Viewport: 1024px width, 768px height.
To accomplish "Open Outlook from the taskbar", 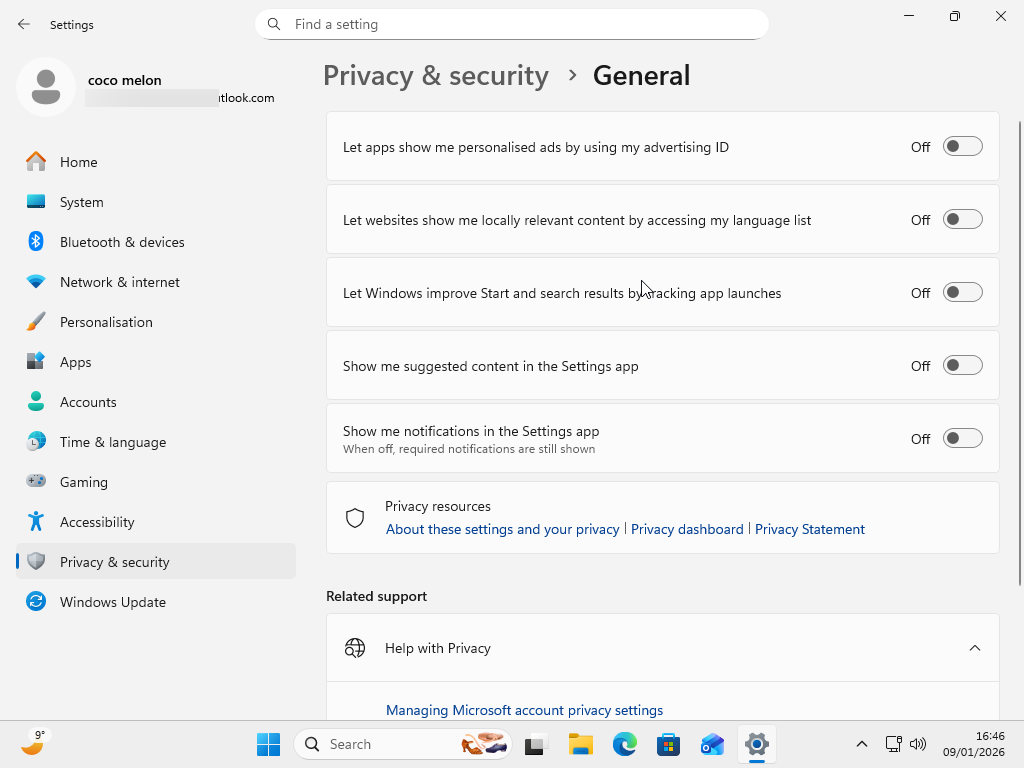I will (x=712, y=744).
